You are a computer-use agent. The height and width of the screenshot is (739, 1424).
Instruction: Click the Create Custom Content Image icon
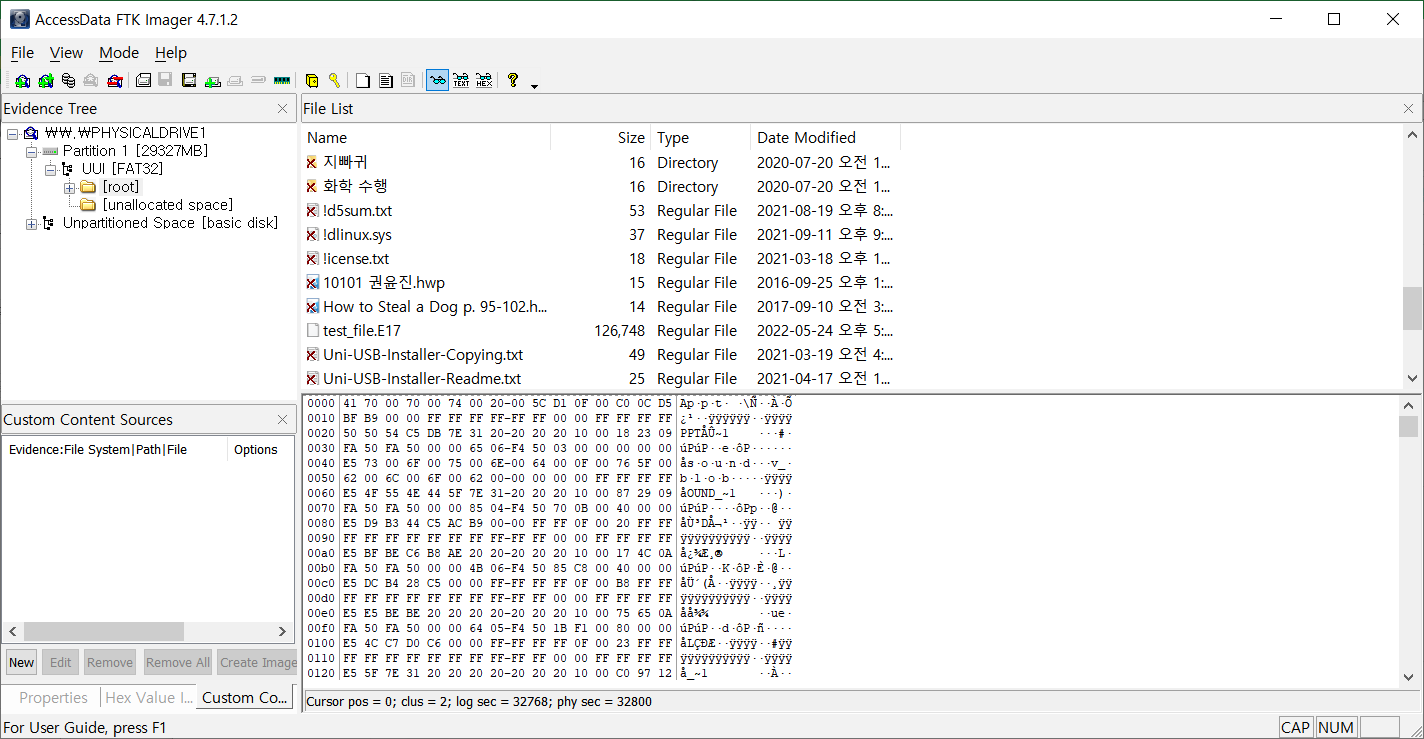point(235,80)
